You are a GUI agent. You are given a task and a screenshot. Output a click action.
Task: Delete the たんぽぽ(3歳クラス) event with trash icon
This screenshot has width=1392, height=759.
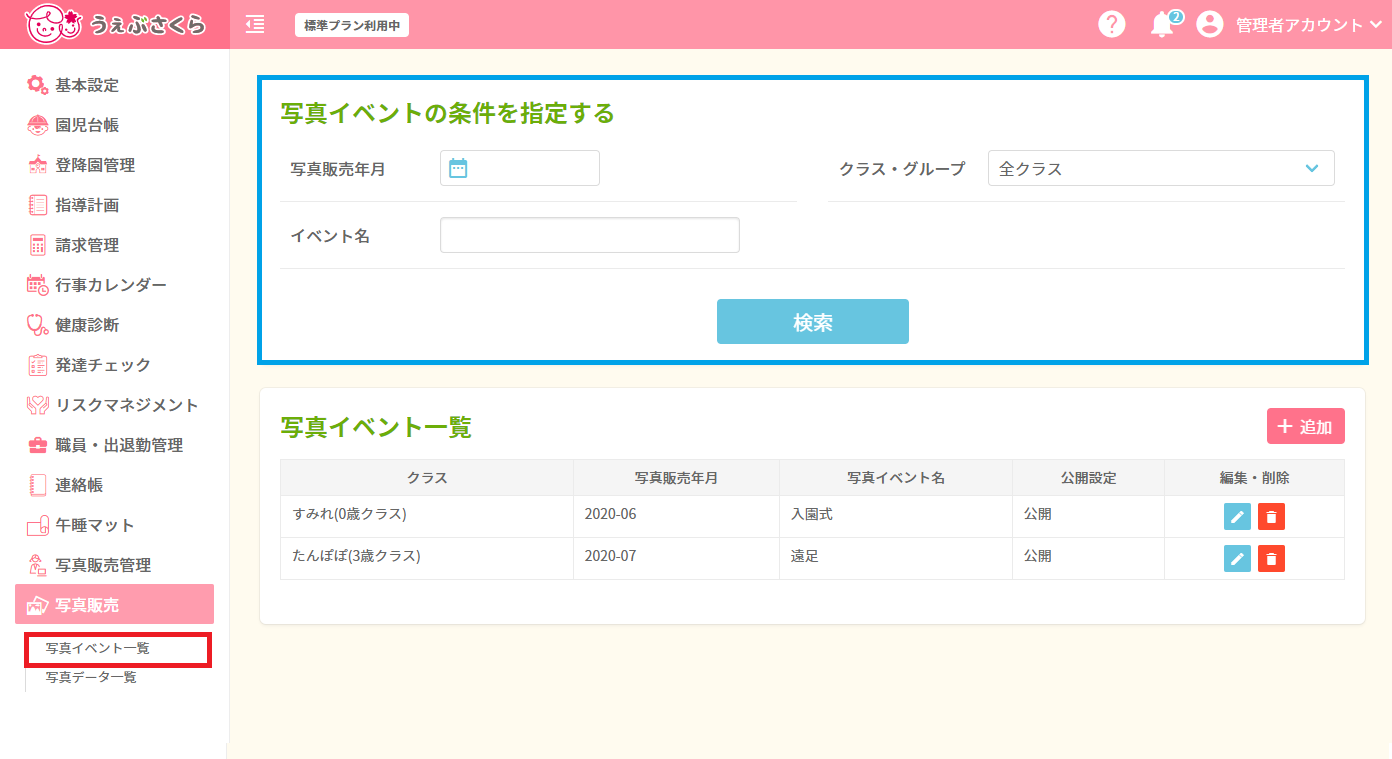point(1271,559)
